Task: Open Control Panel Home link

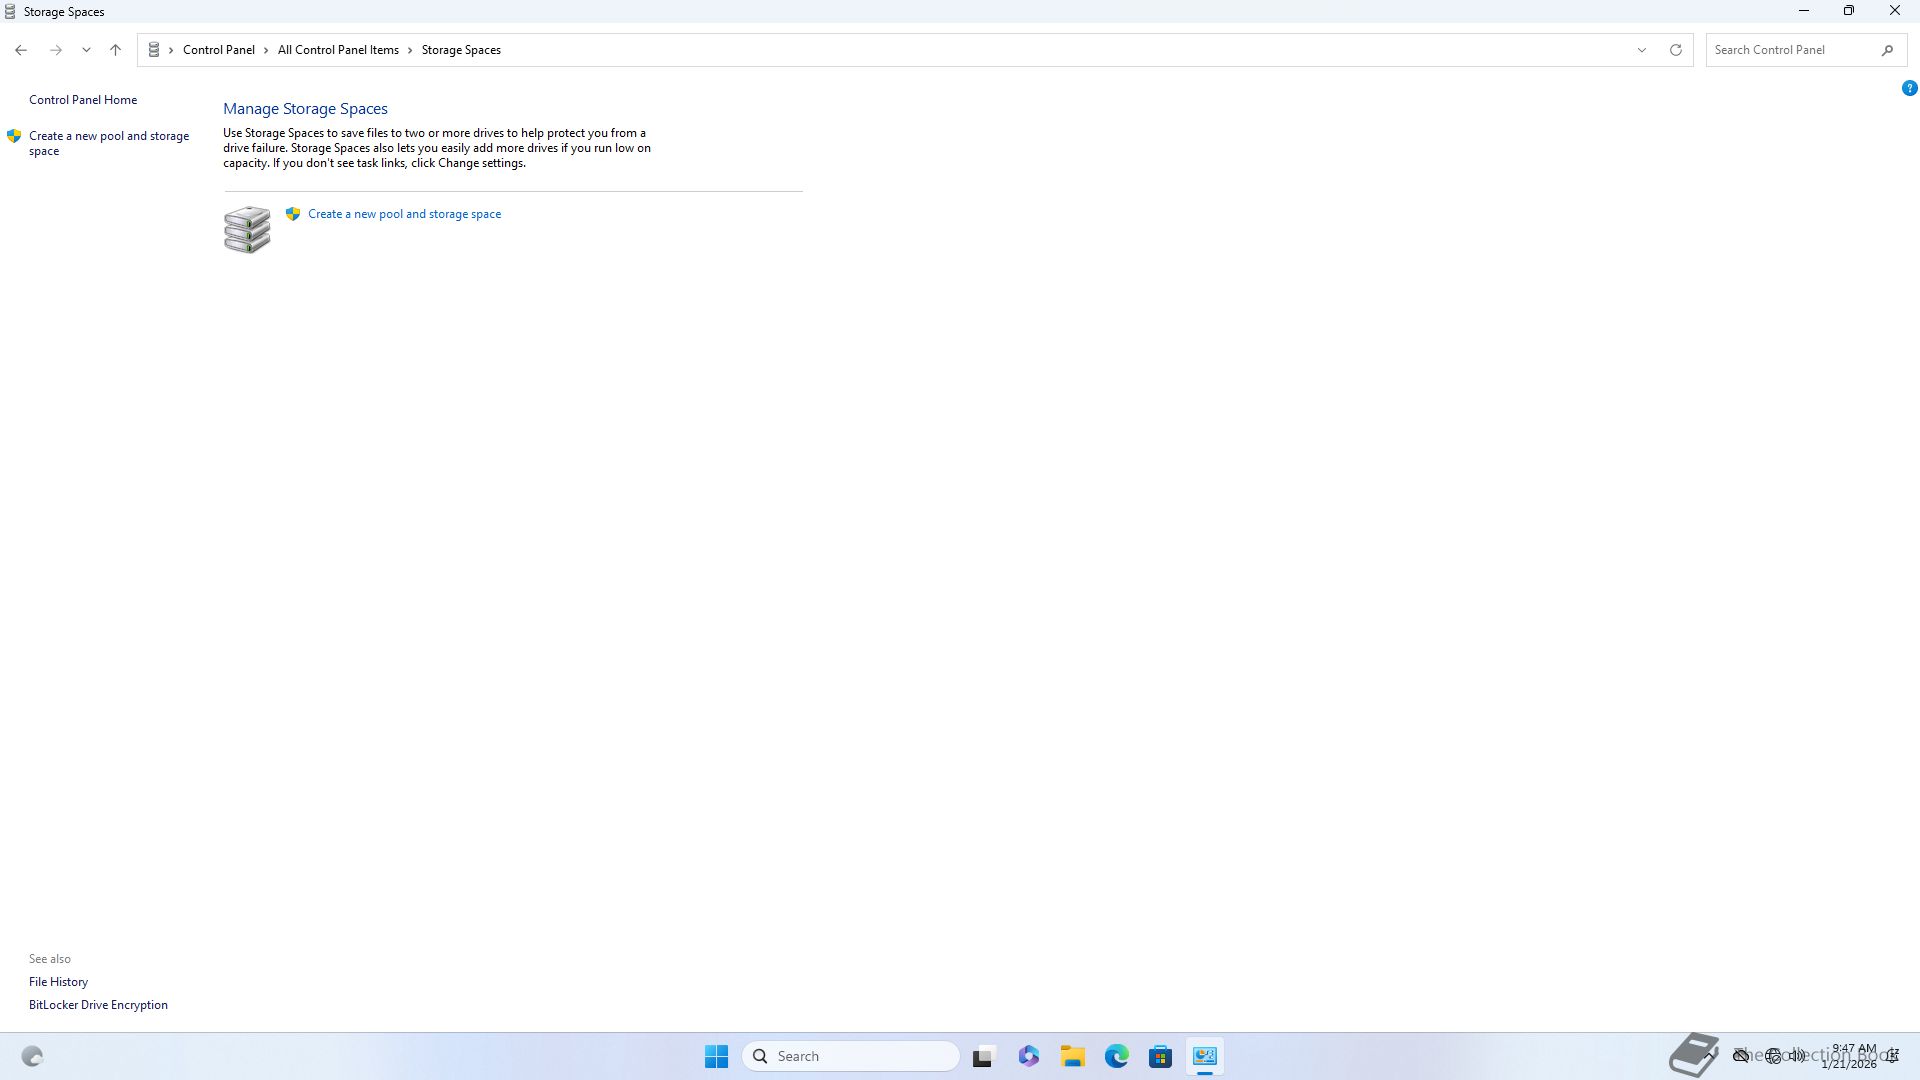Action: [83, 100]
